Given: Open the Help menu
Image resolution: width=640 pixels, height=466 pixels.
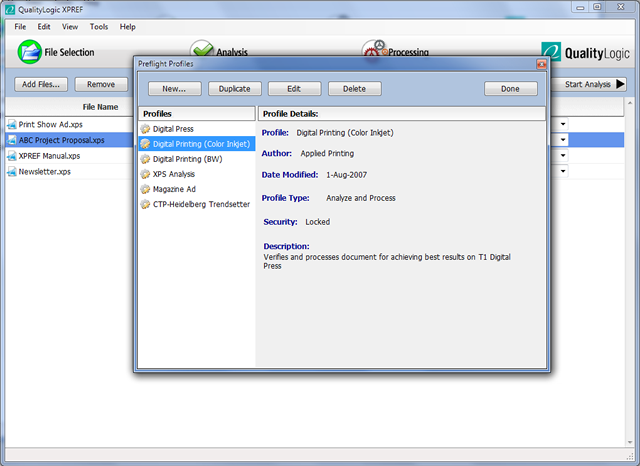Looking at the screenshot, I should click(x=127, y=27).
